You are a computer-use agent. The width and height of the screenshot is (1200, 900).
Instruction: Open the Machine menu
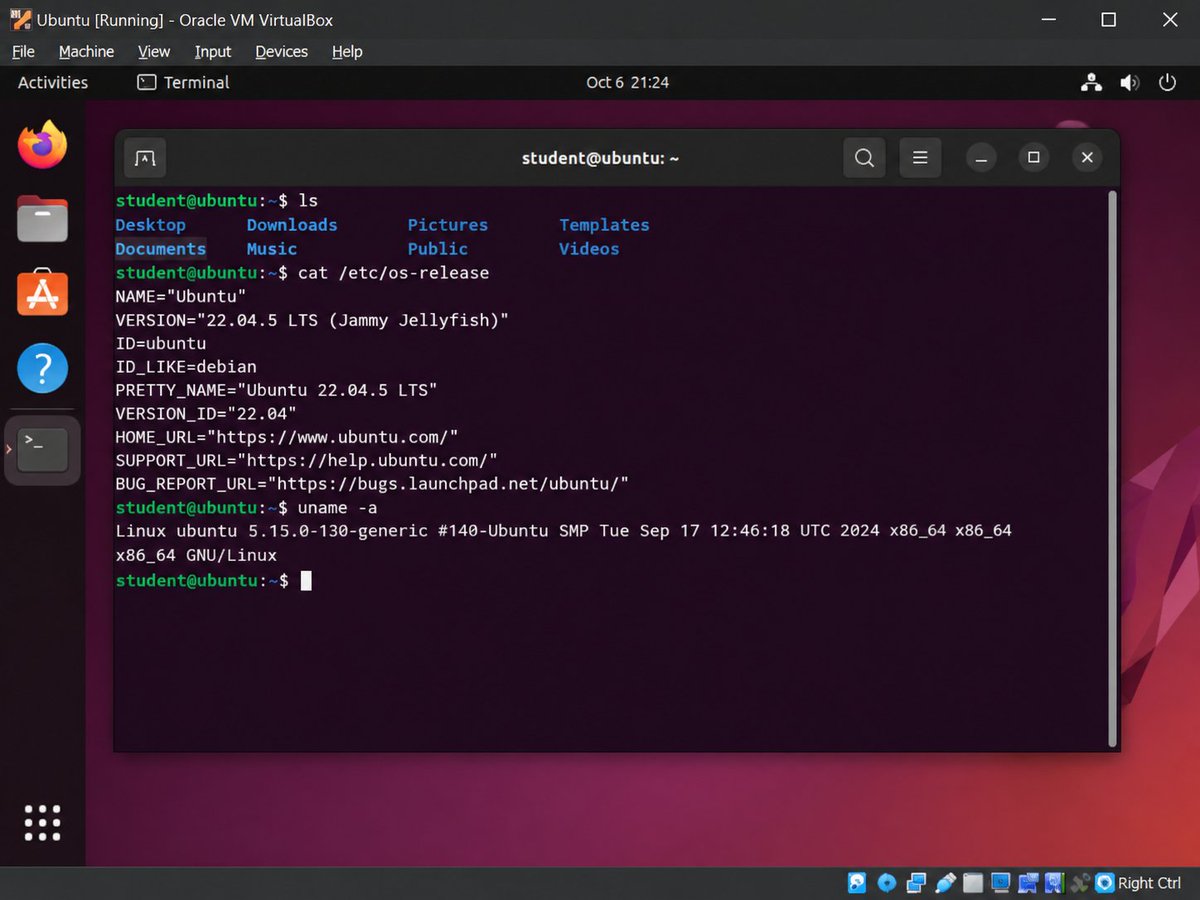pos(86,51)
